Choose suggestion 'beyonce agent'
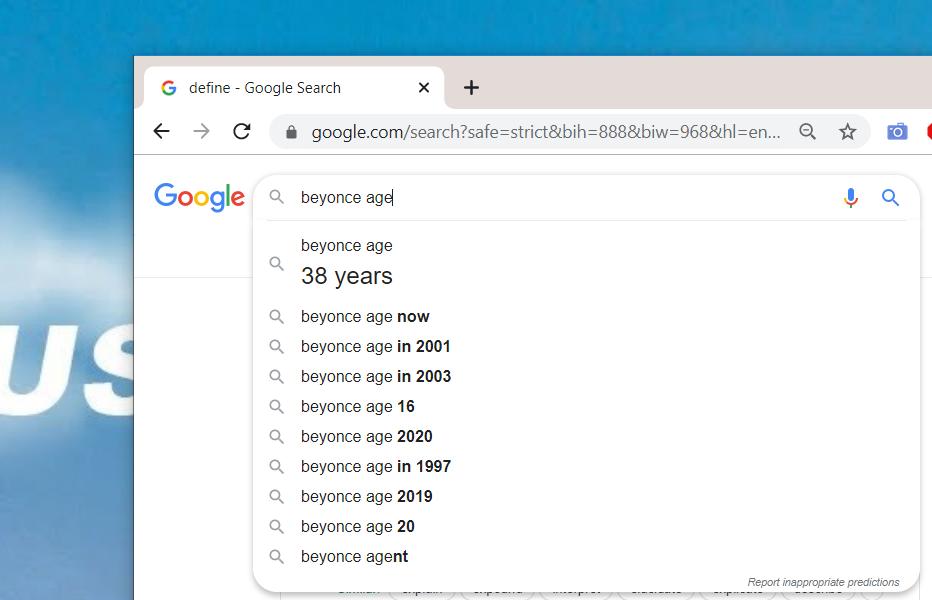This screenshot has width=932, height=600. 586,557
